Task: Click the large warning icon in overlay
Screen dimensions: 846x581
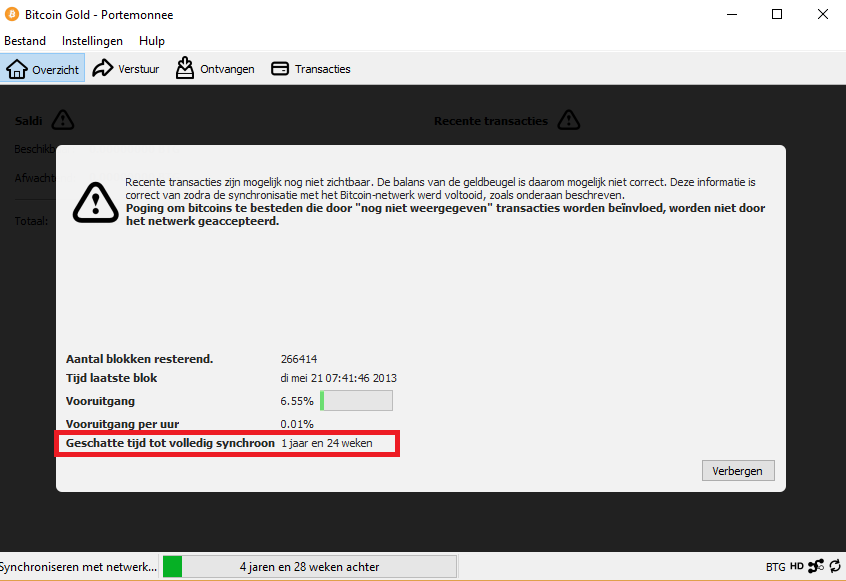Action: [95, 203]
